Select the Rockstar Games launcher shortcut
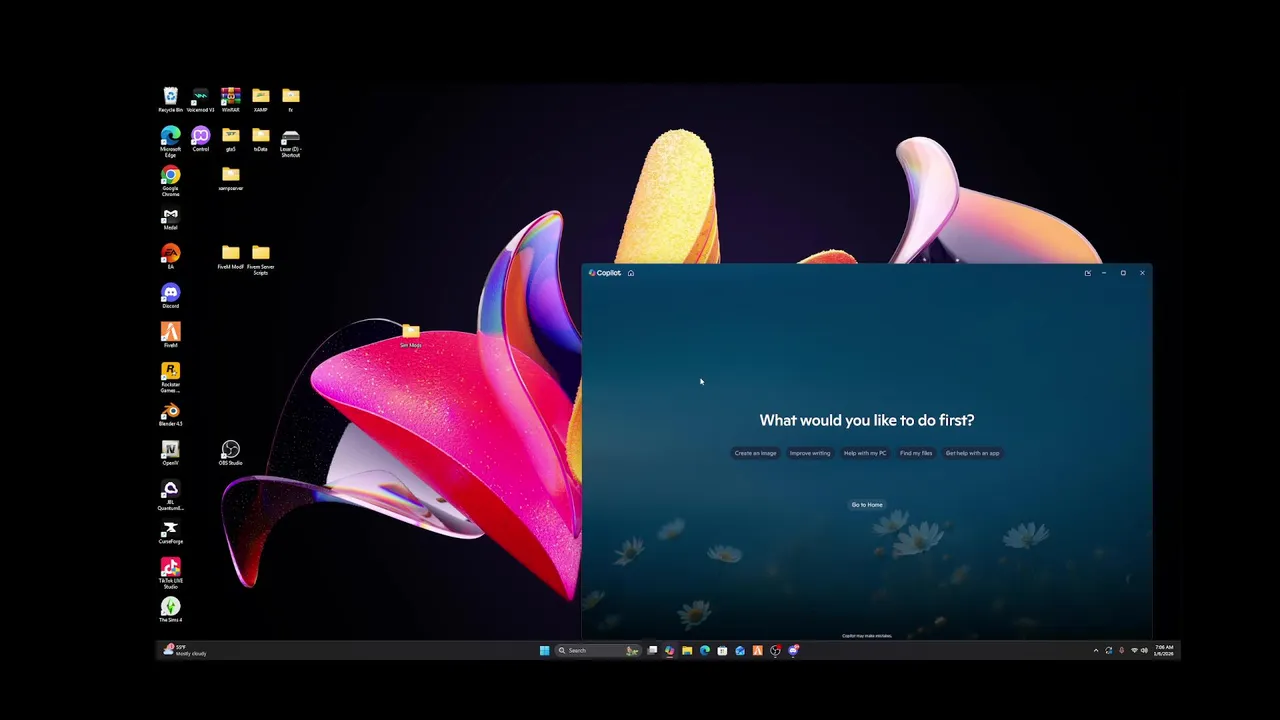 coord(170,378)
